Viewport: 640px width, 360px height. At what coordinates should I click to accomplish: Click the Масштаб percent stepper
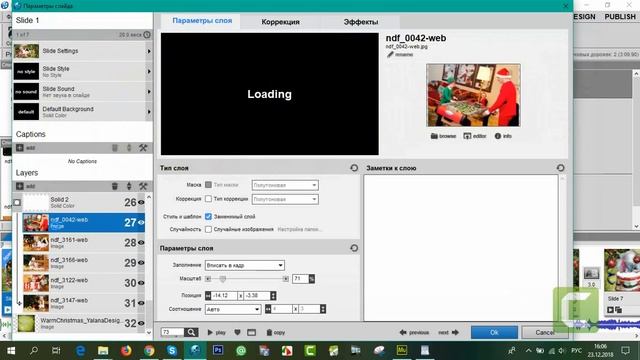click(x=312, y=279)
